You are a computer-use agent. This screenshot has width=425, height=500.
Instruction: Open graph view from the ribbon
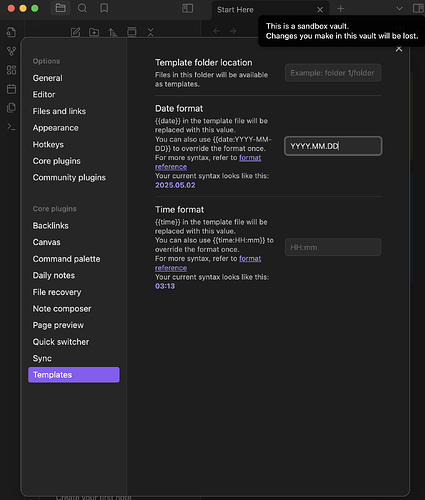[11, 51]
